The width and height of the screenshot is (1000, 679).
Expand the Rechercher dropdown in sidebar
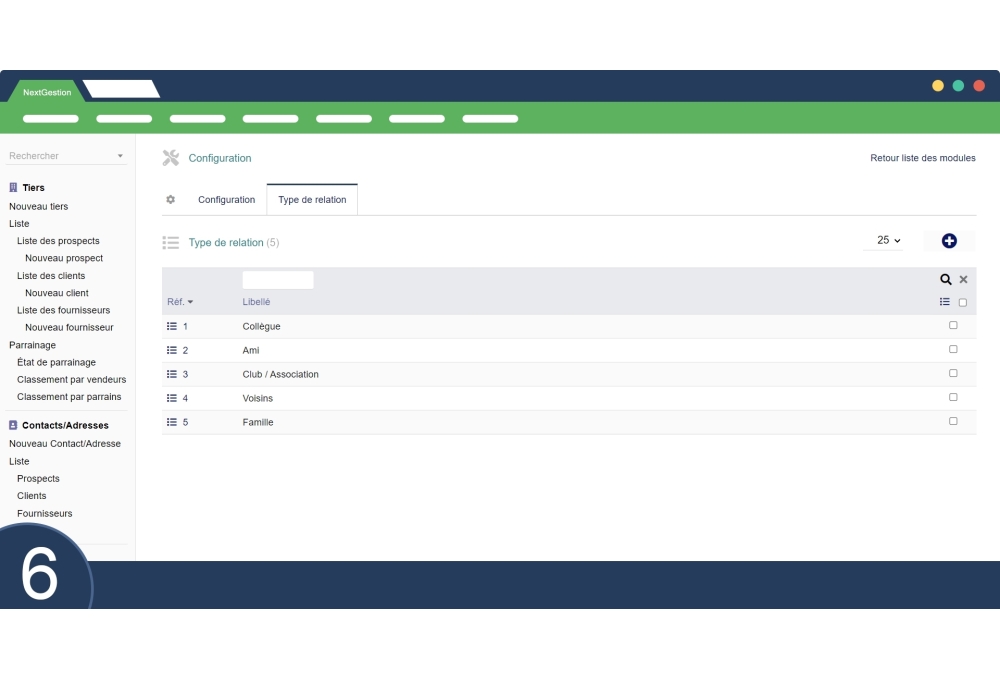point(120,156)
